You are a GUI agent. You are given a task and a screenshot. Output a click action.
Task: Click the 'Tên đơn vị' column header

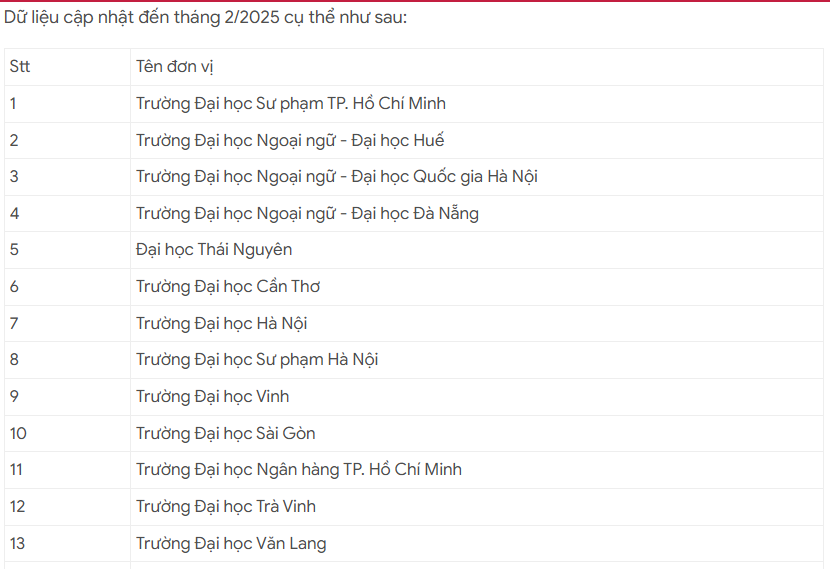click(x=175, y=67)
